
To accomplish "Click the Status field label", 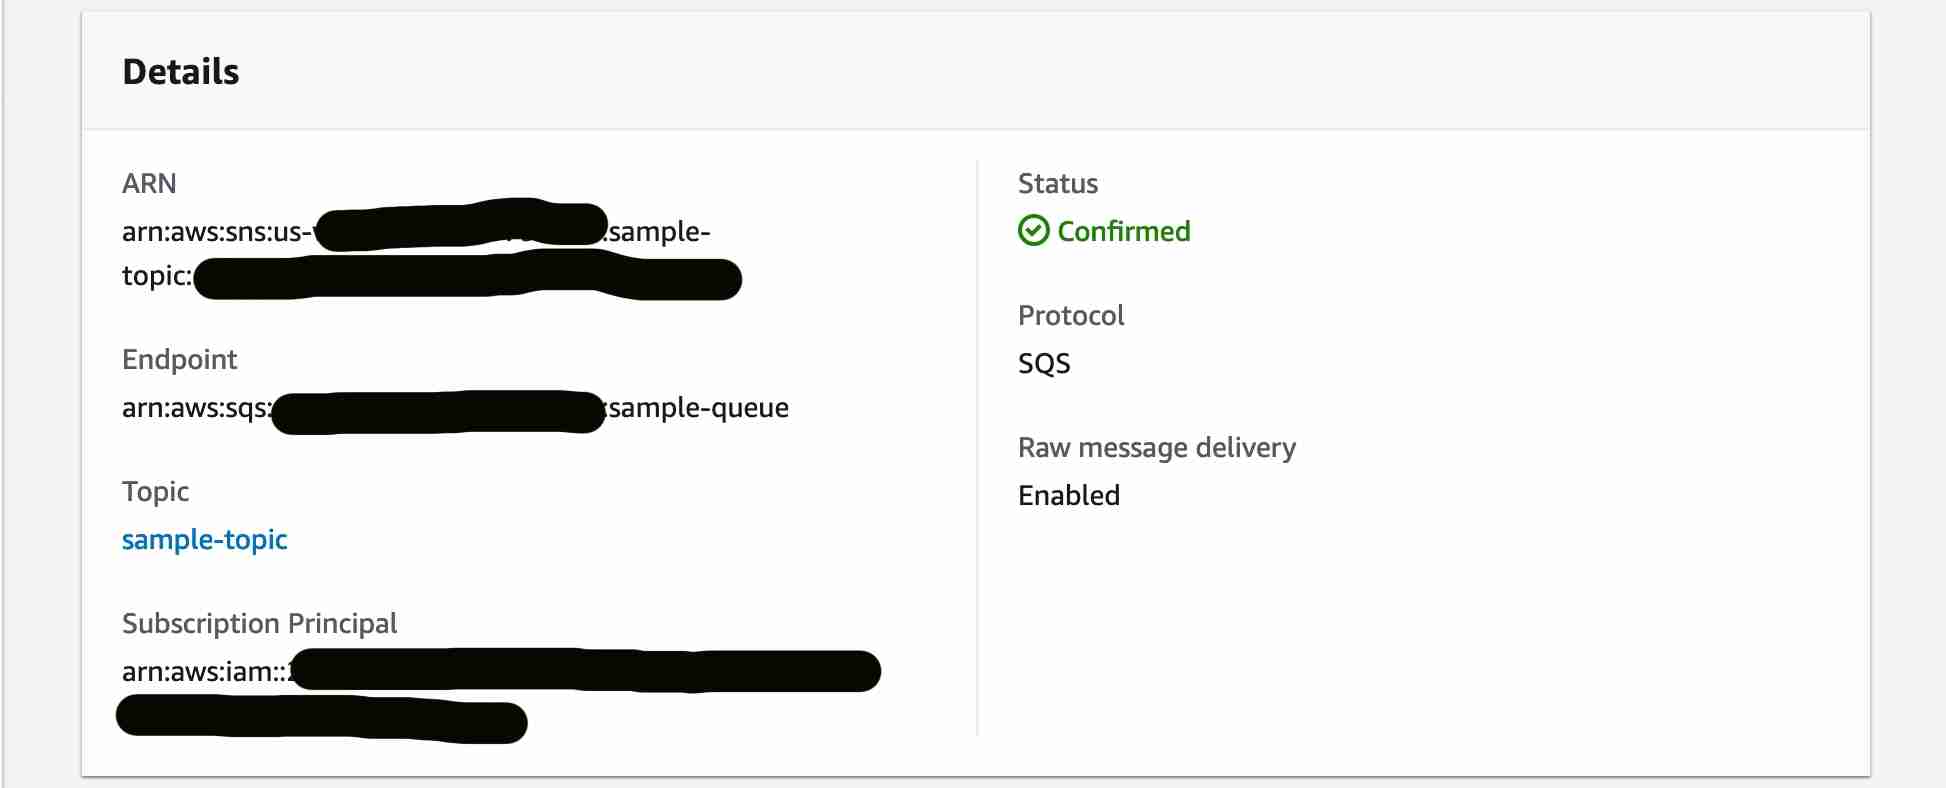I will 1057,183.
